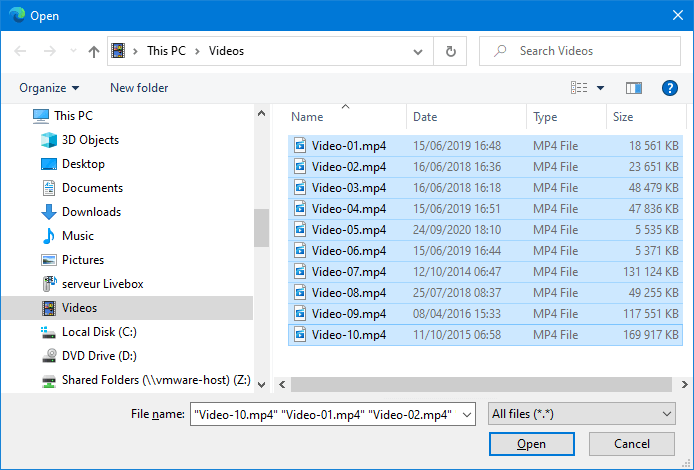Select the file name Video-01.mp4
This screenshot has height=470, width=694.
pos(349,146)
